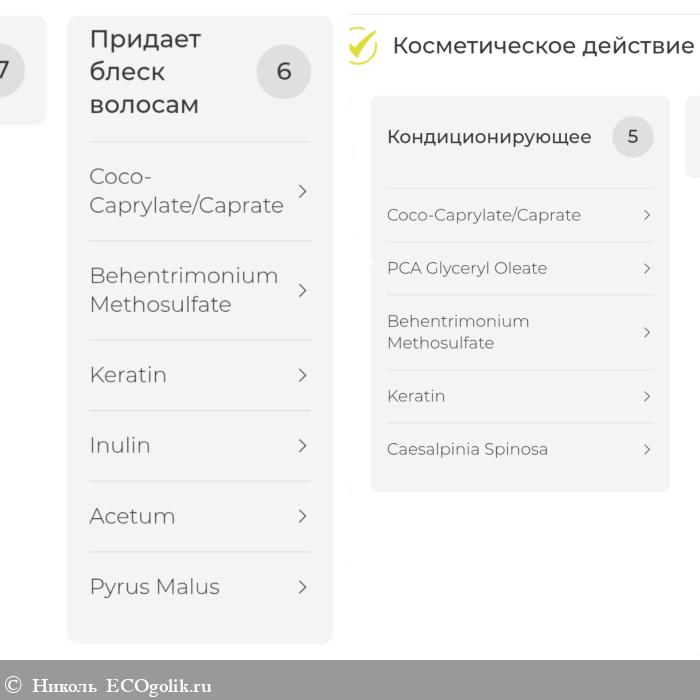
Task: Click the Косметическое действие section title
Action: pyautogui.click(x=542, y=46)
